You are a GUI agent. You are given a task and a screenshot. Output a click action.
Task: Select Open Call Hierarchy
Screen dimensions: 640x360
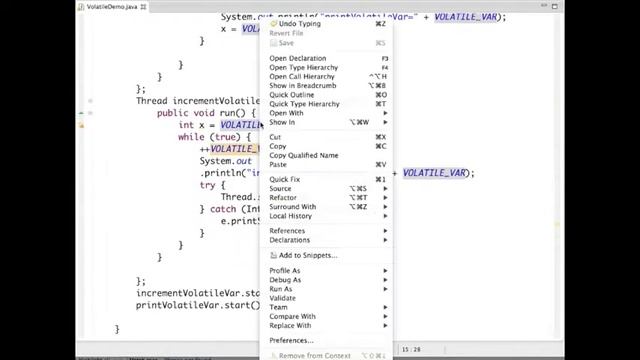click(327, 76)
